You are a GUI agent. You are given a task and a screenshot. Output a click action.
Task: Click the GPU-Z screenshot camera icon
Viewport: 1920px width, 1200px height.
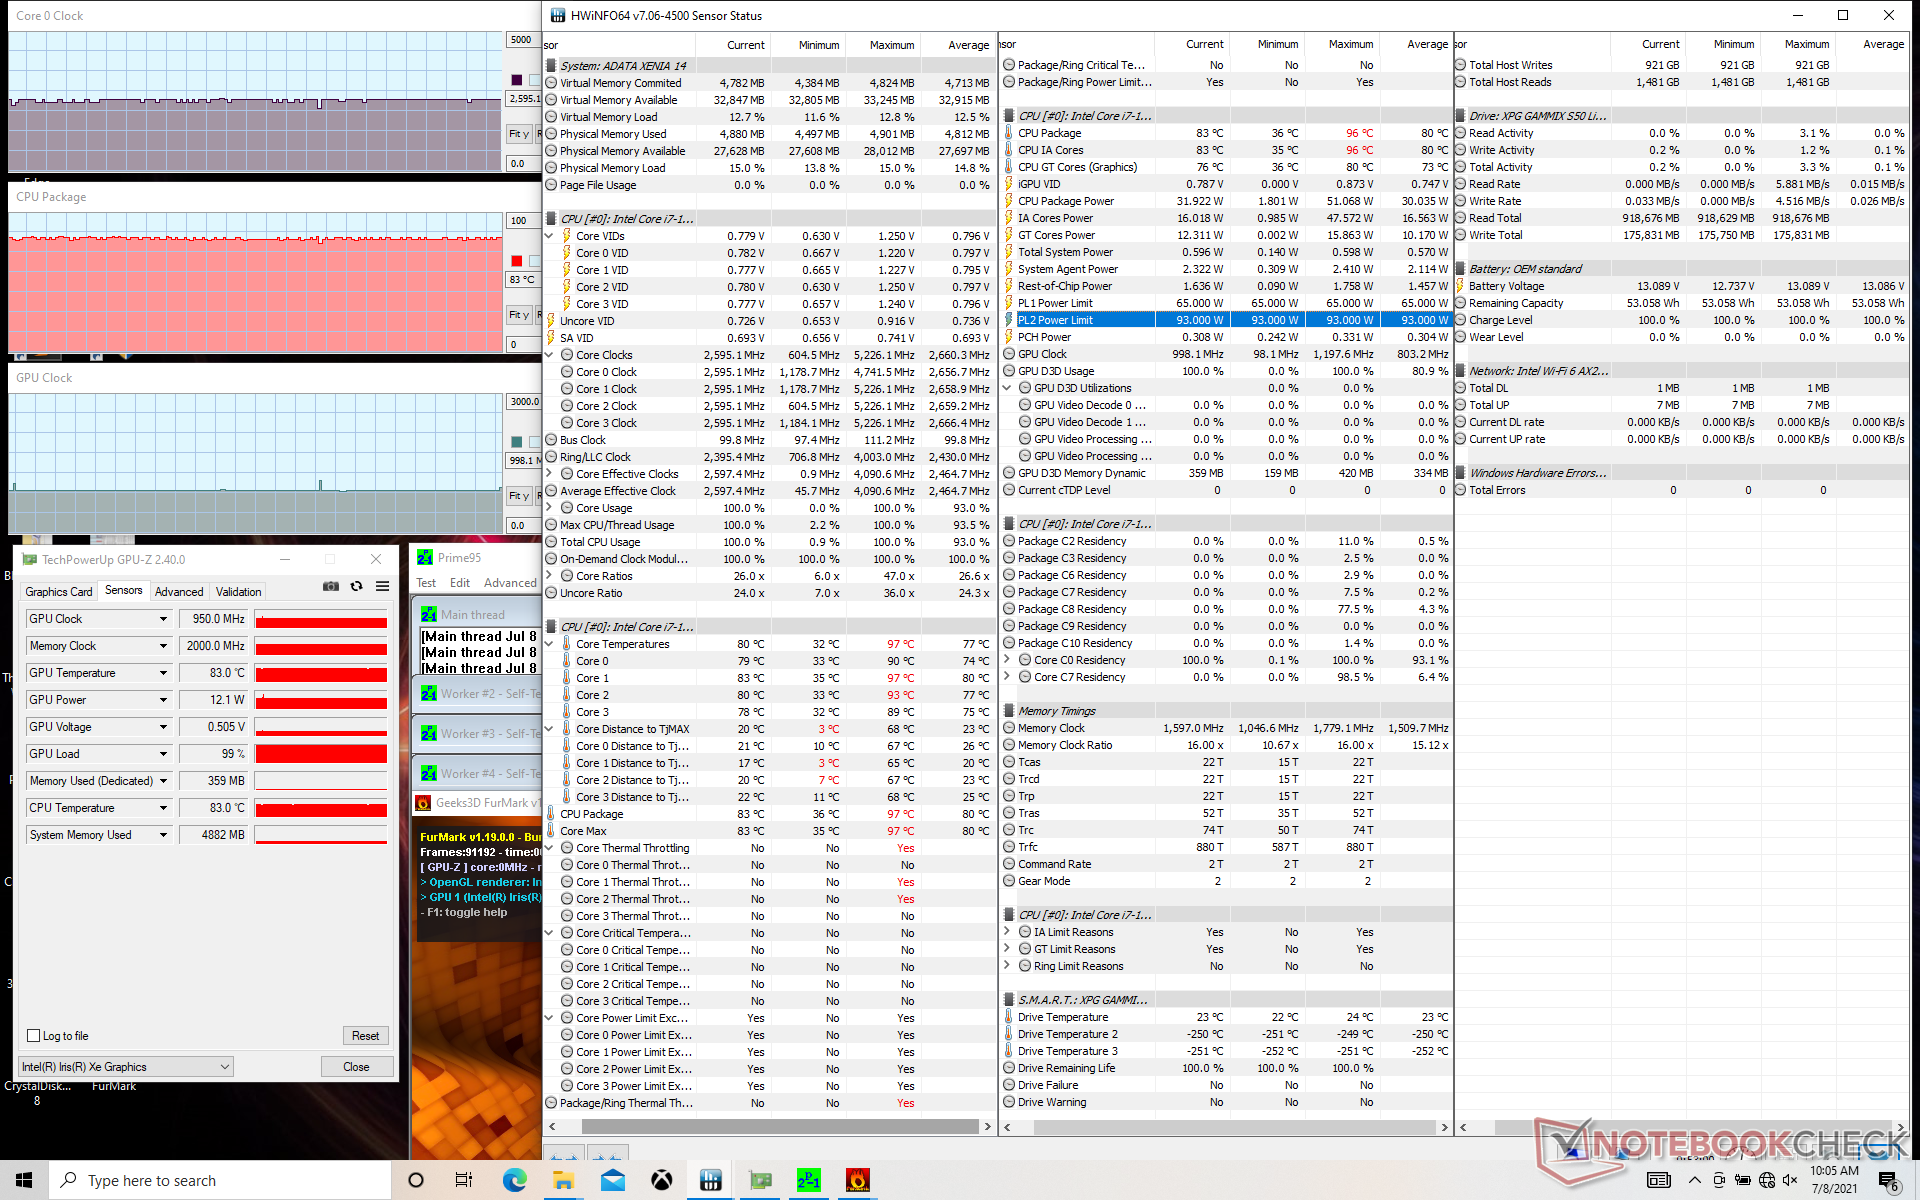[331, 586]
